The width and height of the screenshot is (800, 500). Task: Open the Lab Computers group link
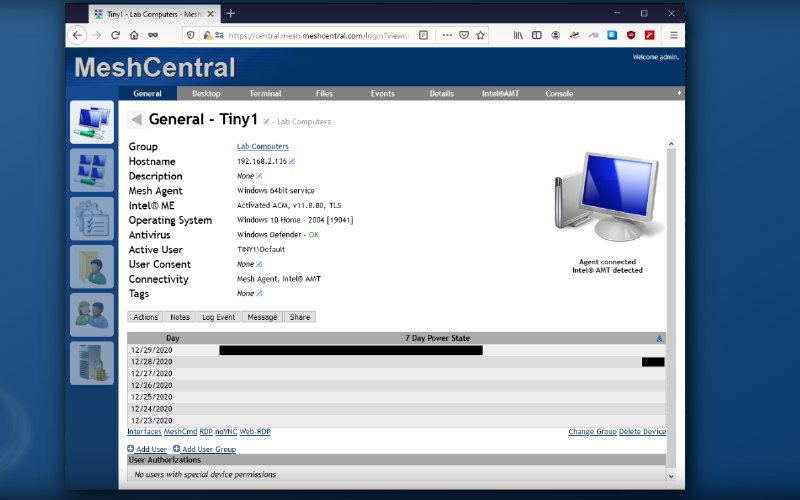coord(263,146)
